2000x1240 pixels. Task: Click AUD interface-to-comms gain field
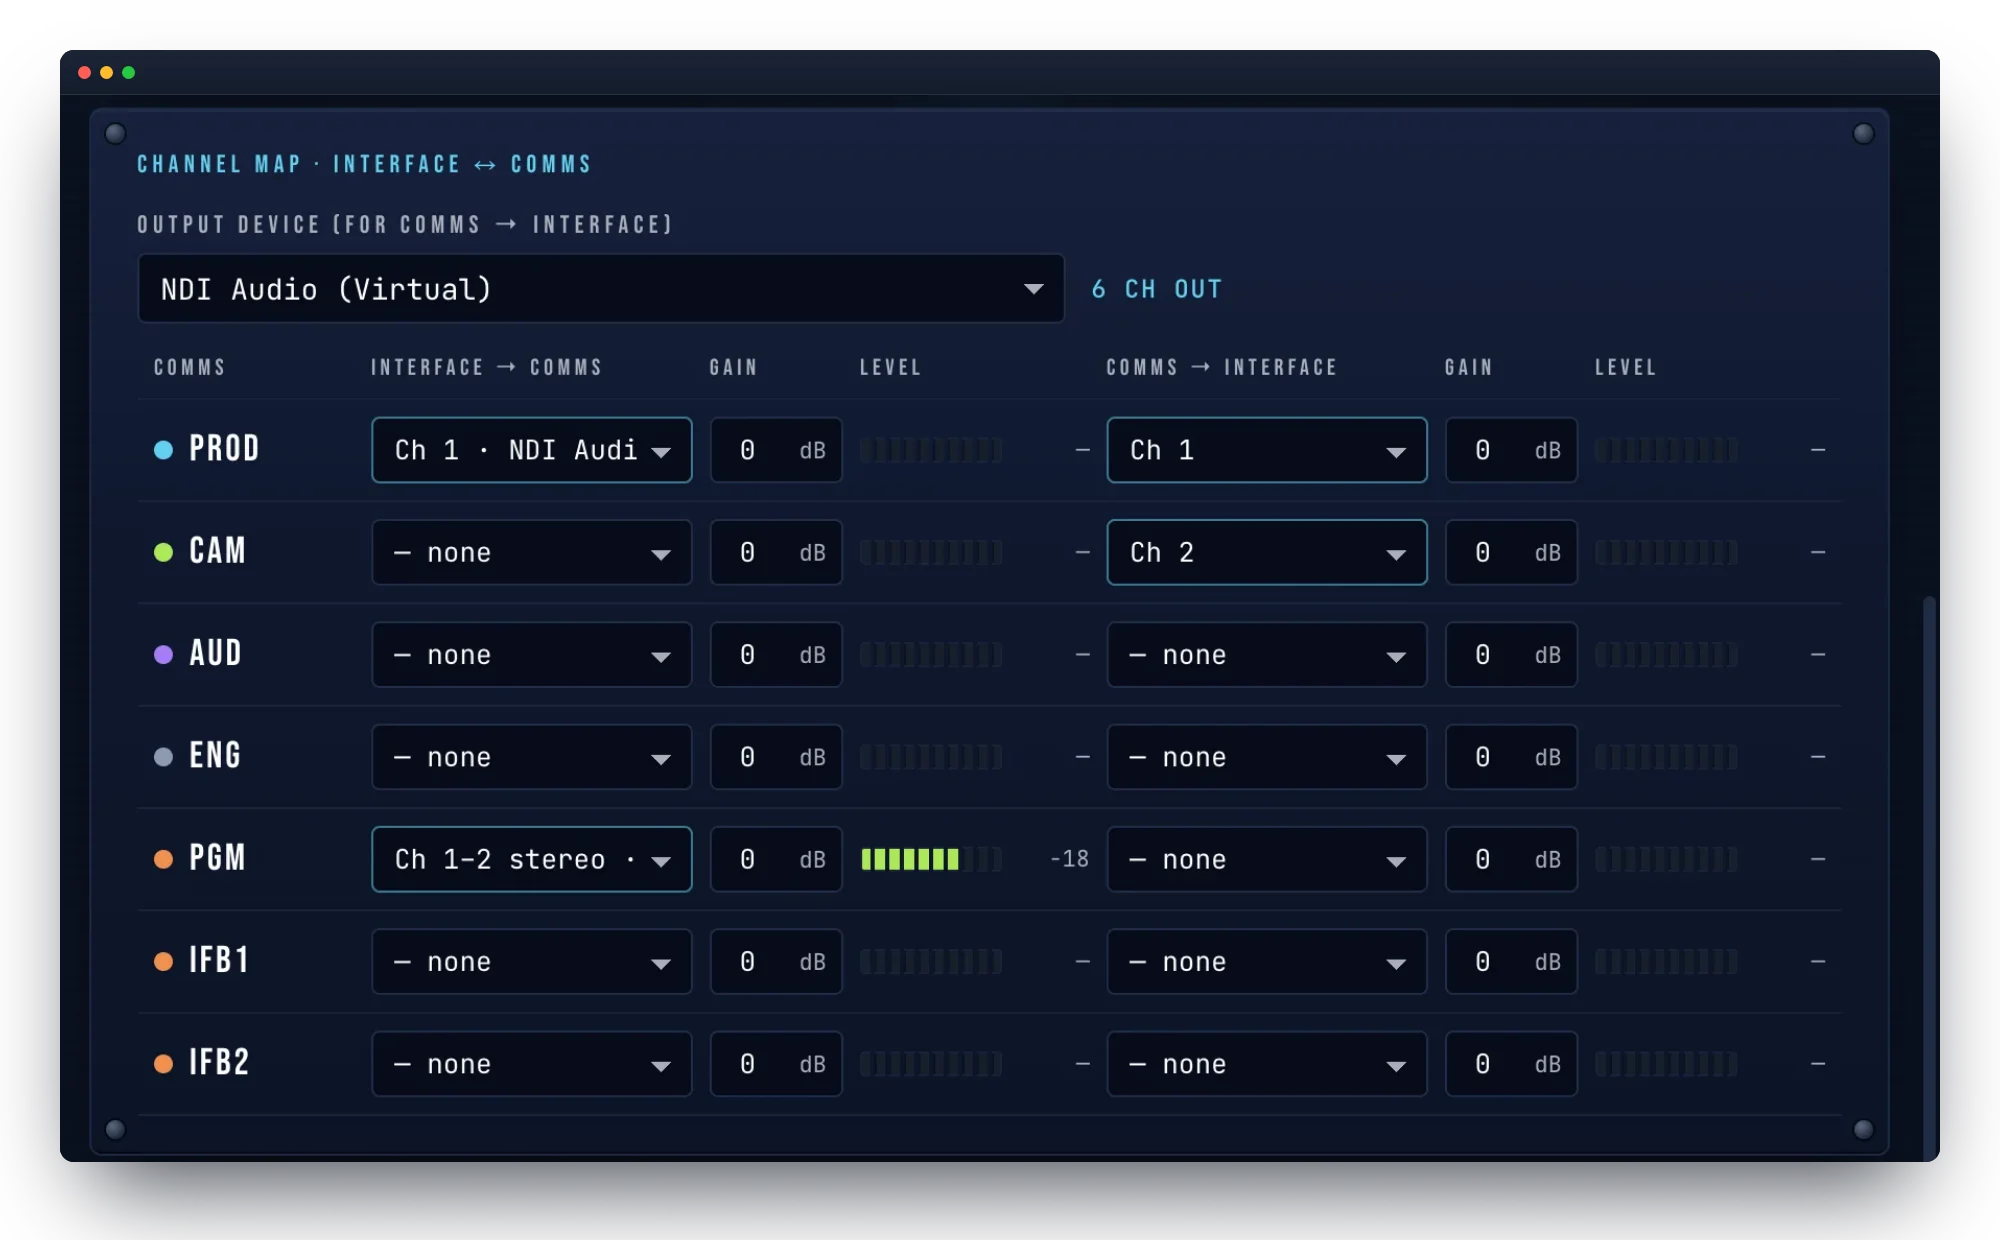coord(776,655)
